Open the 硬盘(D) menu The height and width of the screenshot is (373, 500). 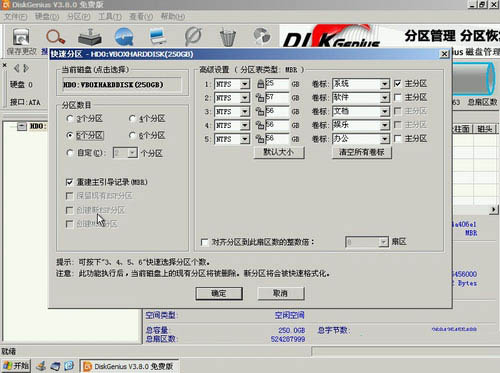pos(47,16)
